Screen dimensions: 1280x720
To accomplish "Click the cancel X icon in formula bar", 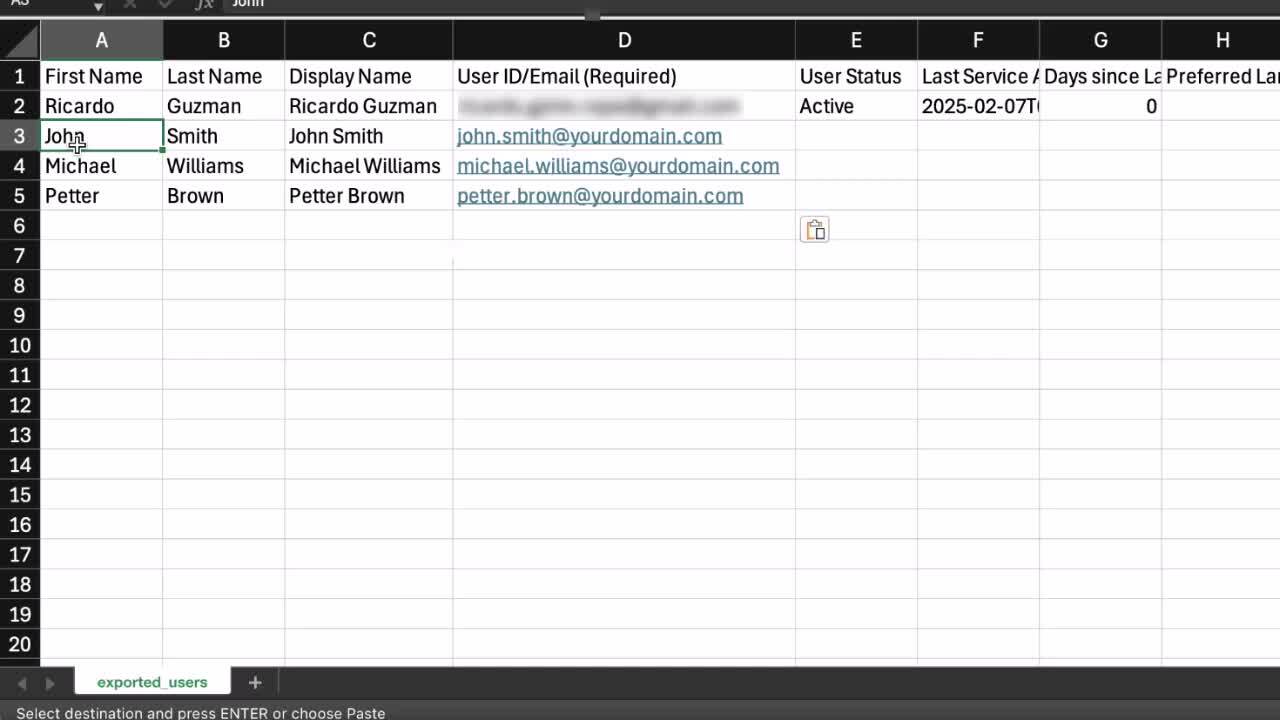I will point(130,4).
